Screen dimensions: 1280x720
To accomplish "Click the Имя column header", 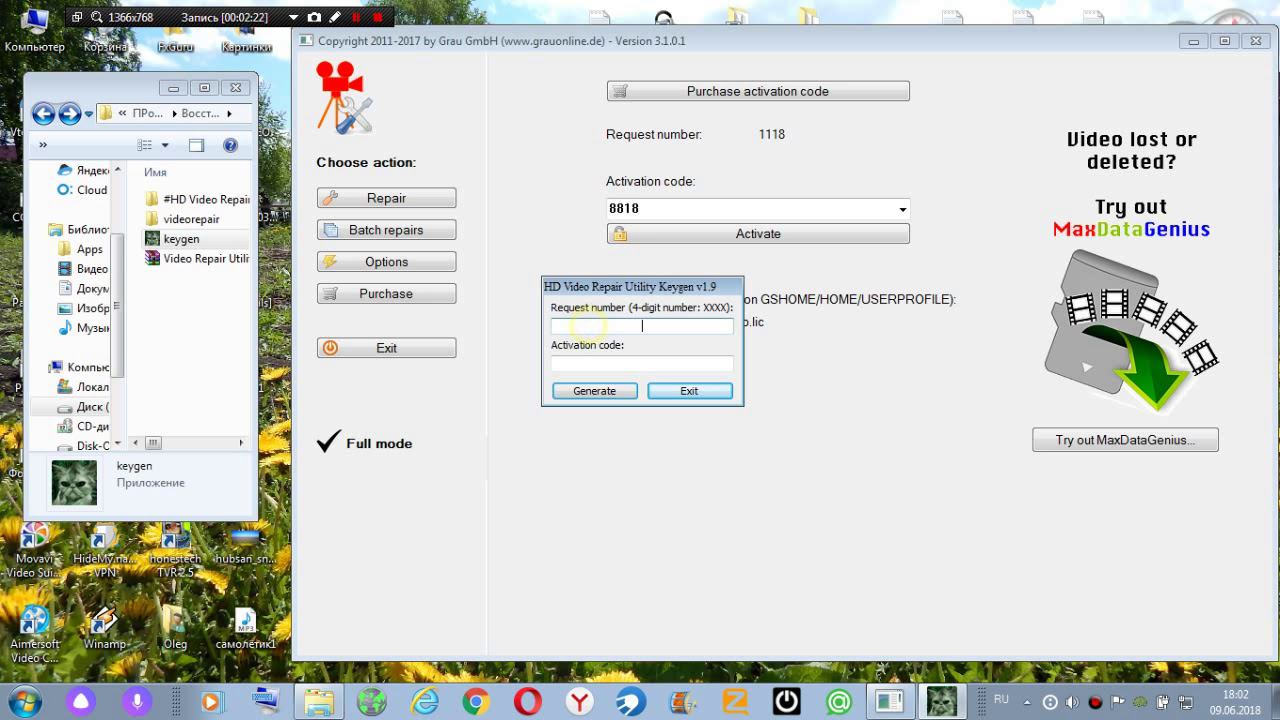I will 155,172.
